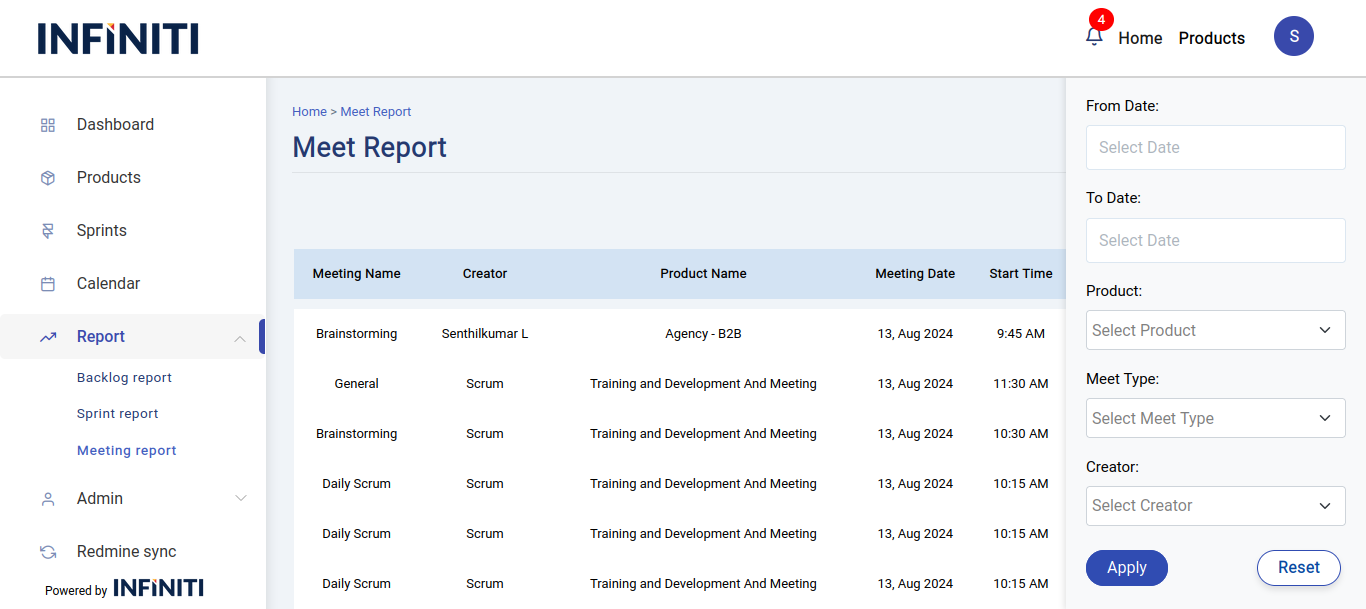
Task: Click the INFINITI logo in header
Action: coord(118,38)
